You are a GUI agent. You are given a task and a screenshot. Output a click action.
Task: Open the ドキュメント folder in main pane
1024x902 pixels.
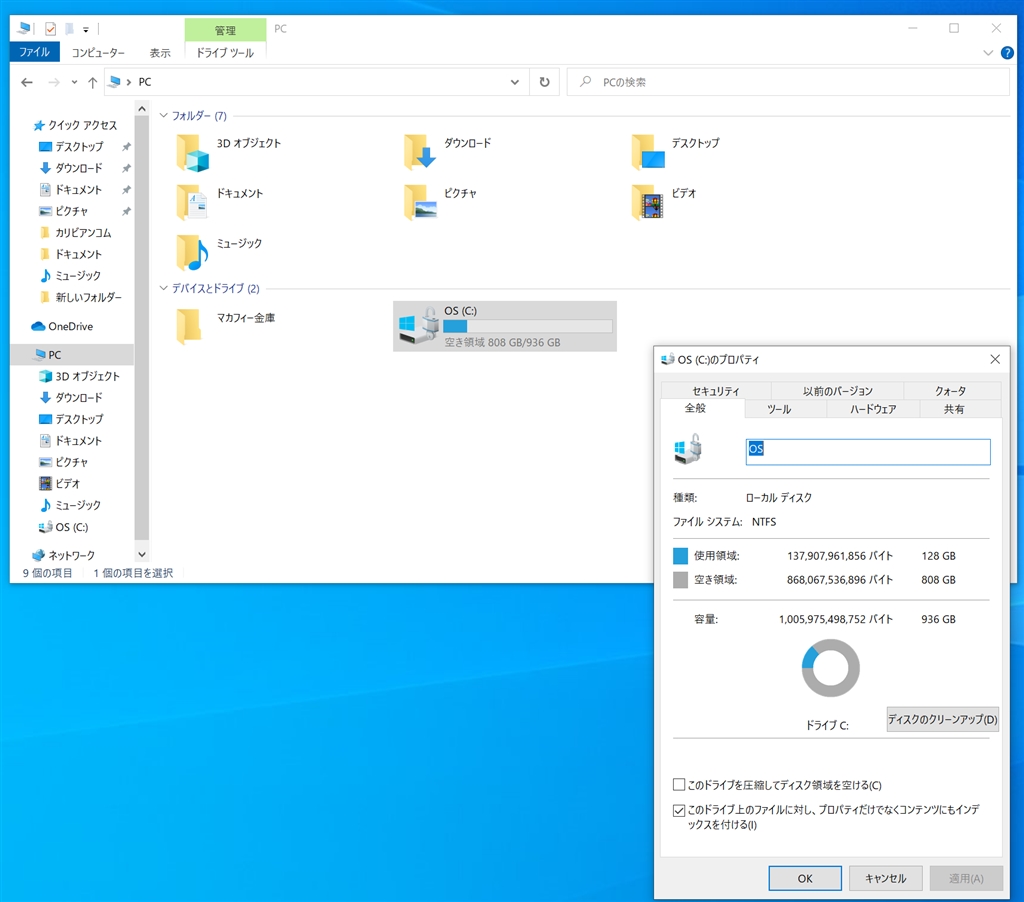[193, 202]
